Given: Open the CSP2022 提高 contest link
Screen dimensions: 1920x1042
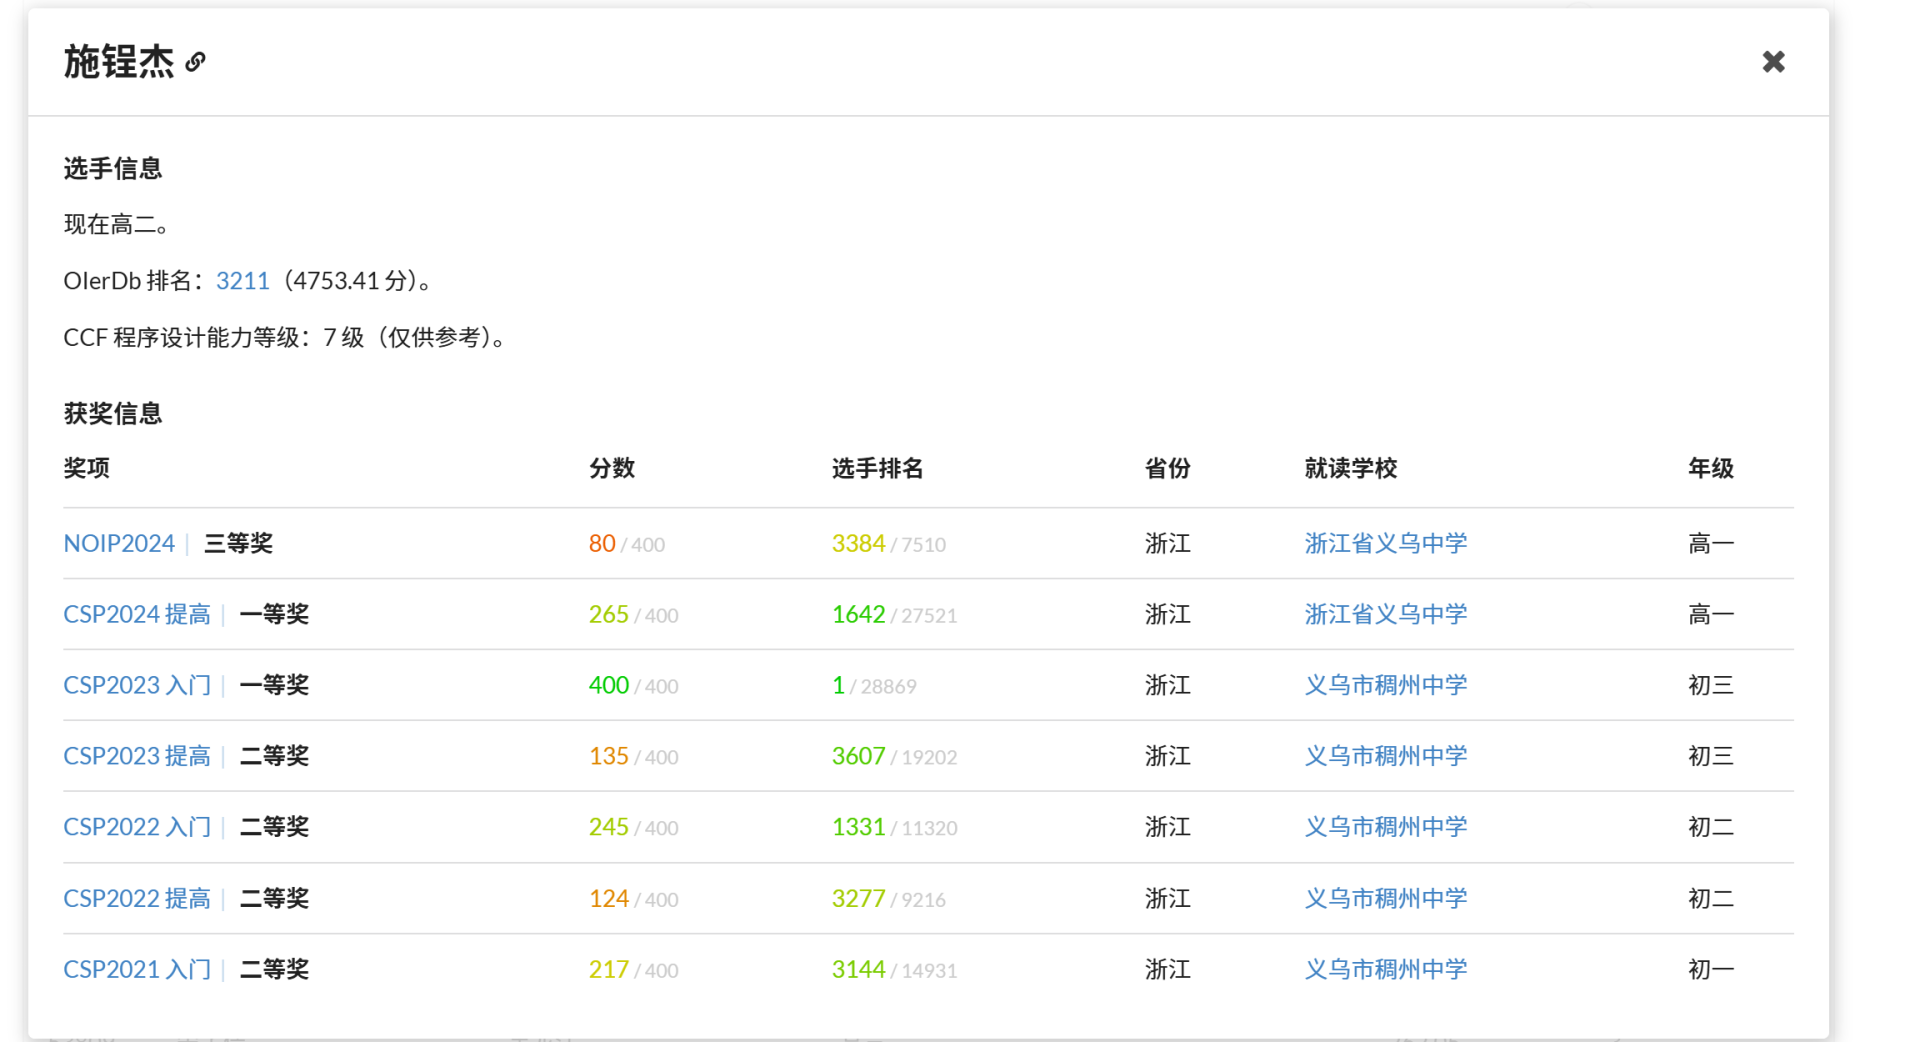Looking at the screenshot, I should 137,898.
